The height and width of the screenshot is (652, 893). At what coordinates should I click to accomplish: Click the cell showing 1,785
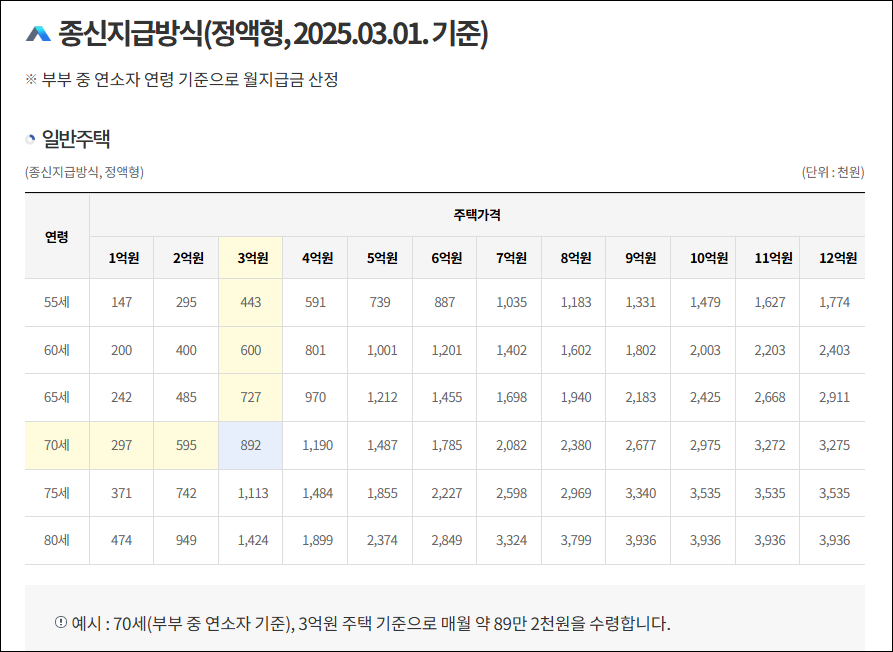(x=446, y=445)
